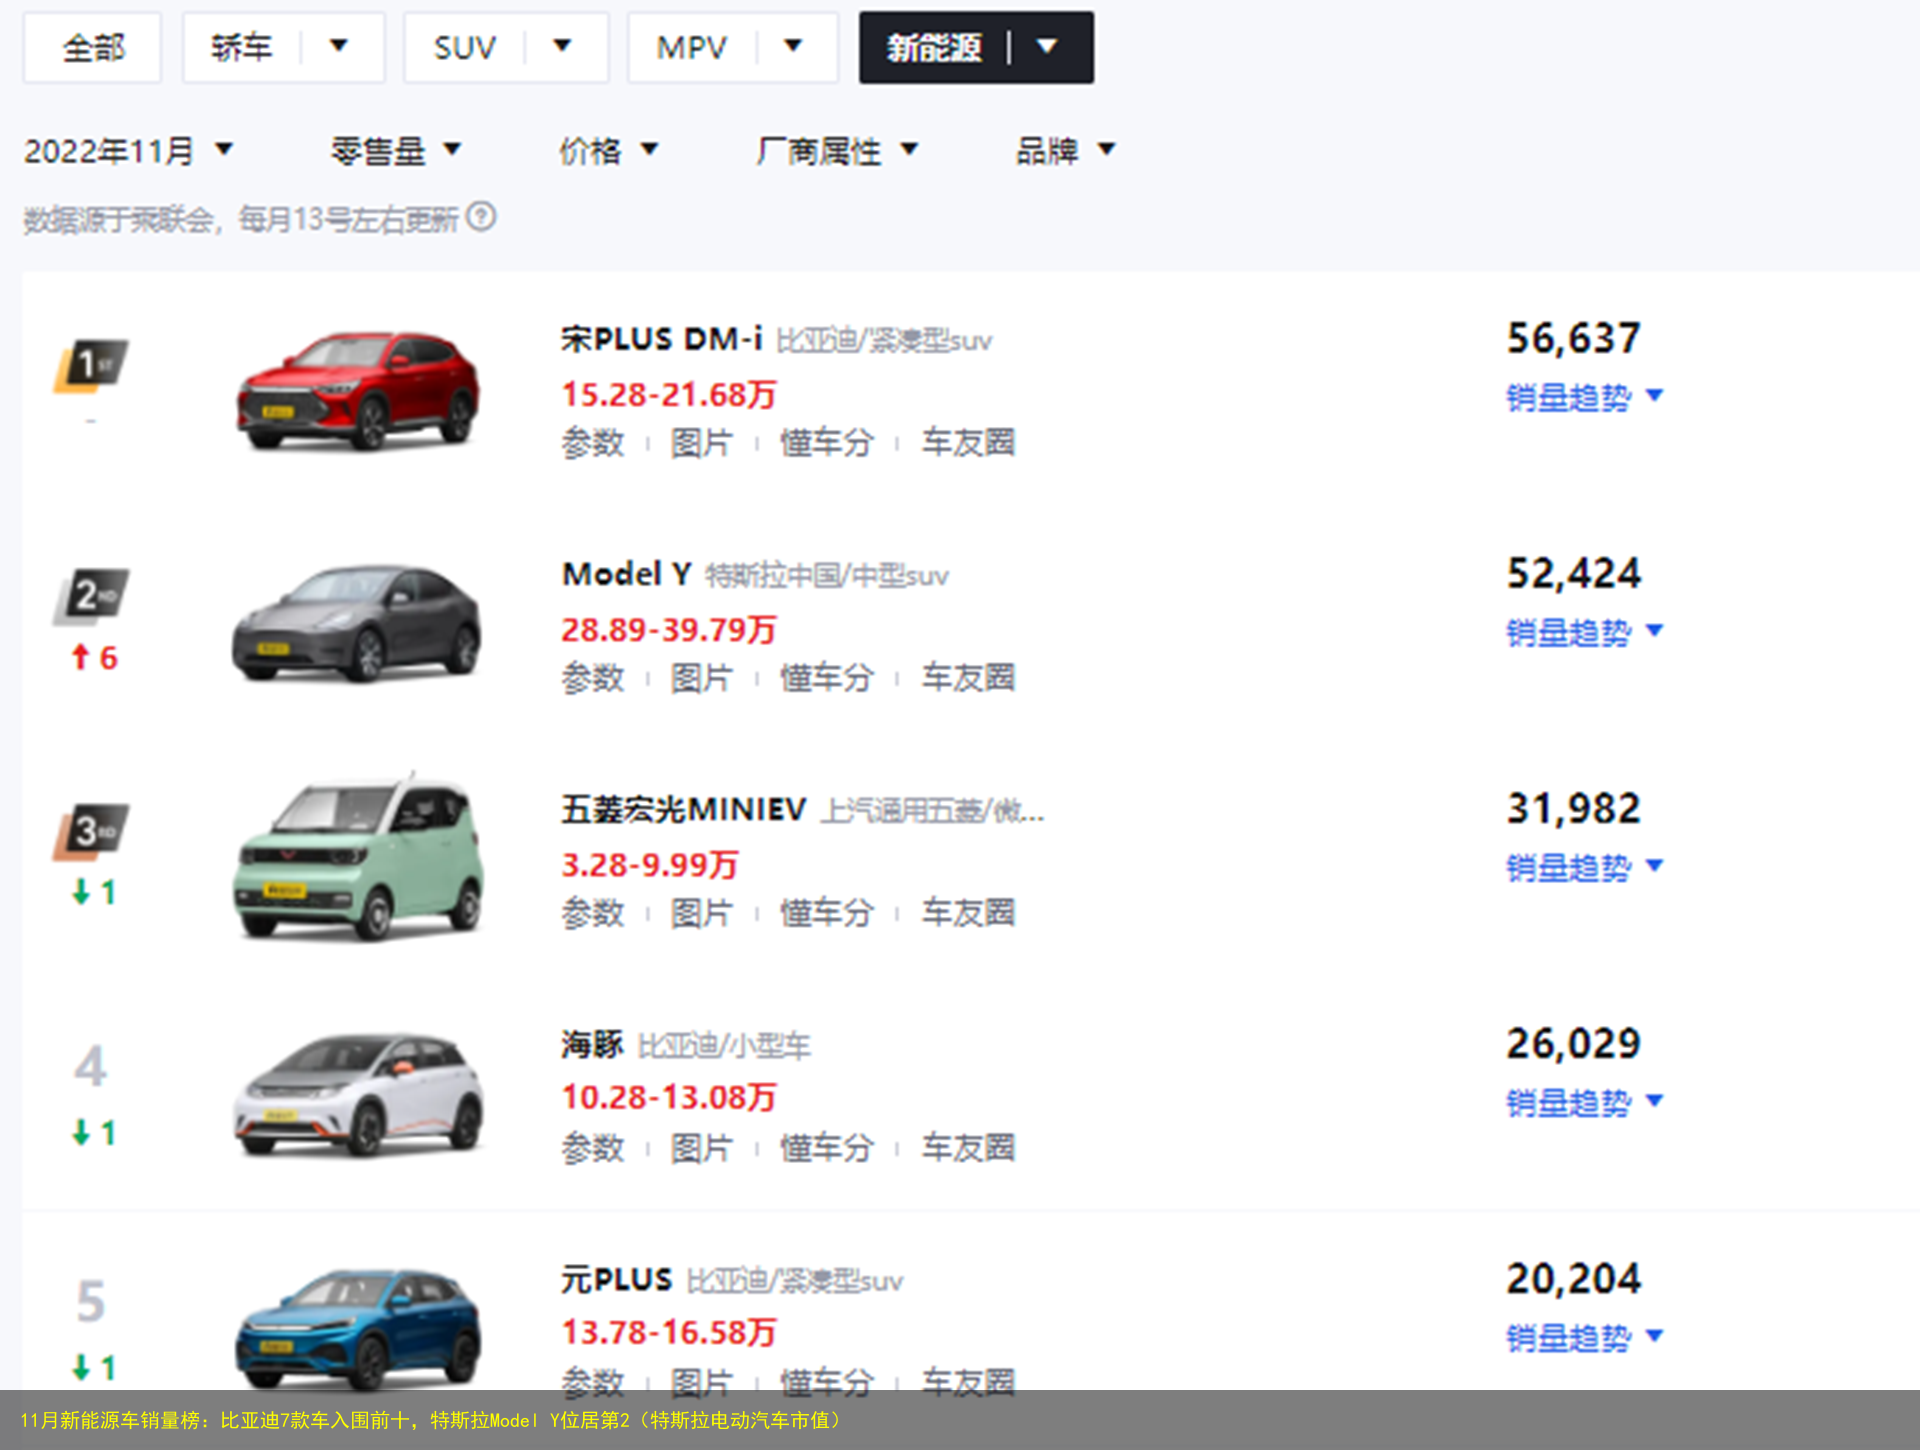Open 懂车分 for 宋PLUS DM-i
Screen dimensions: 1920x1450
[827, 442]
